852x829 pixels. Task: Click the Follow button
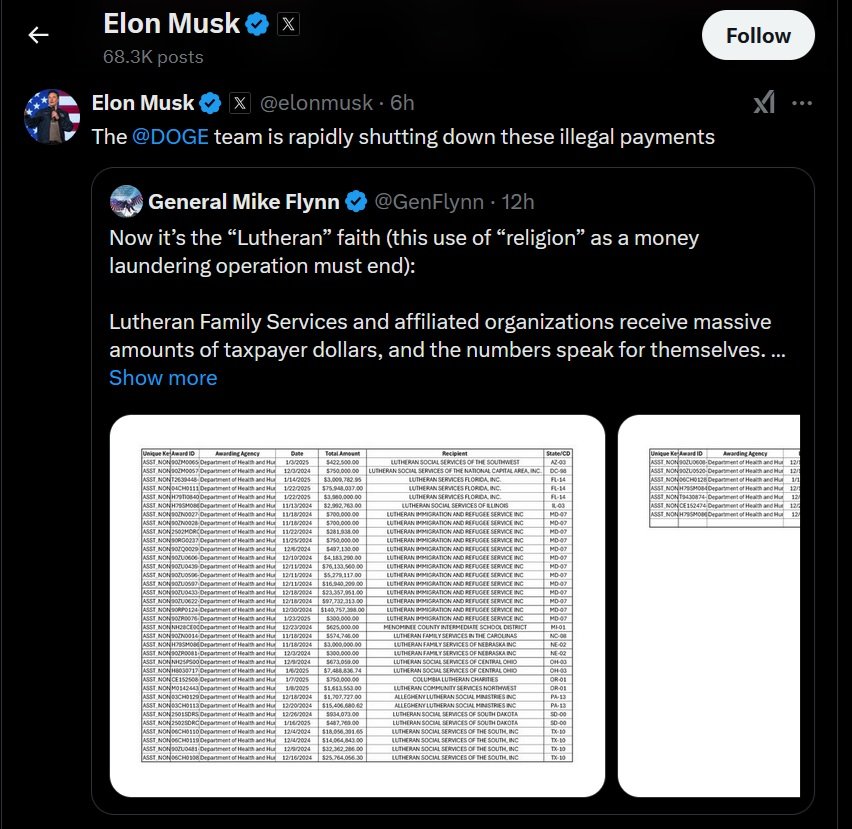point(758,36)
